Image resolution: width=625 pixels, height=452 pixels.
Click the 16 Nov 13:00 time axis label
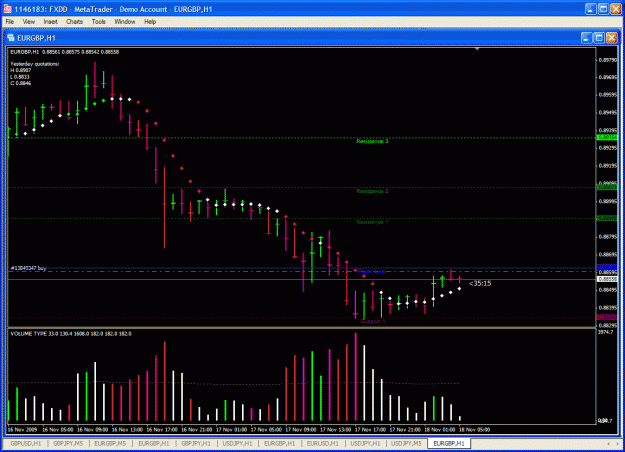pos(127,430)
